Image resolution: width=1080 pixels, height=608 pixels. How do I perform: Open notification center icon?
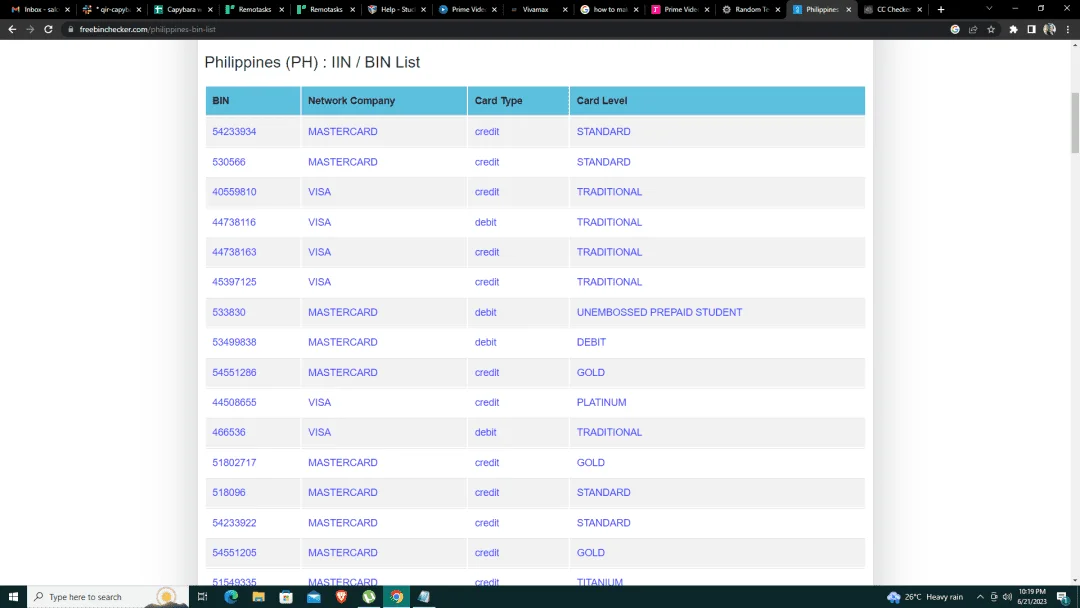coord(1063,597)
